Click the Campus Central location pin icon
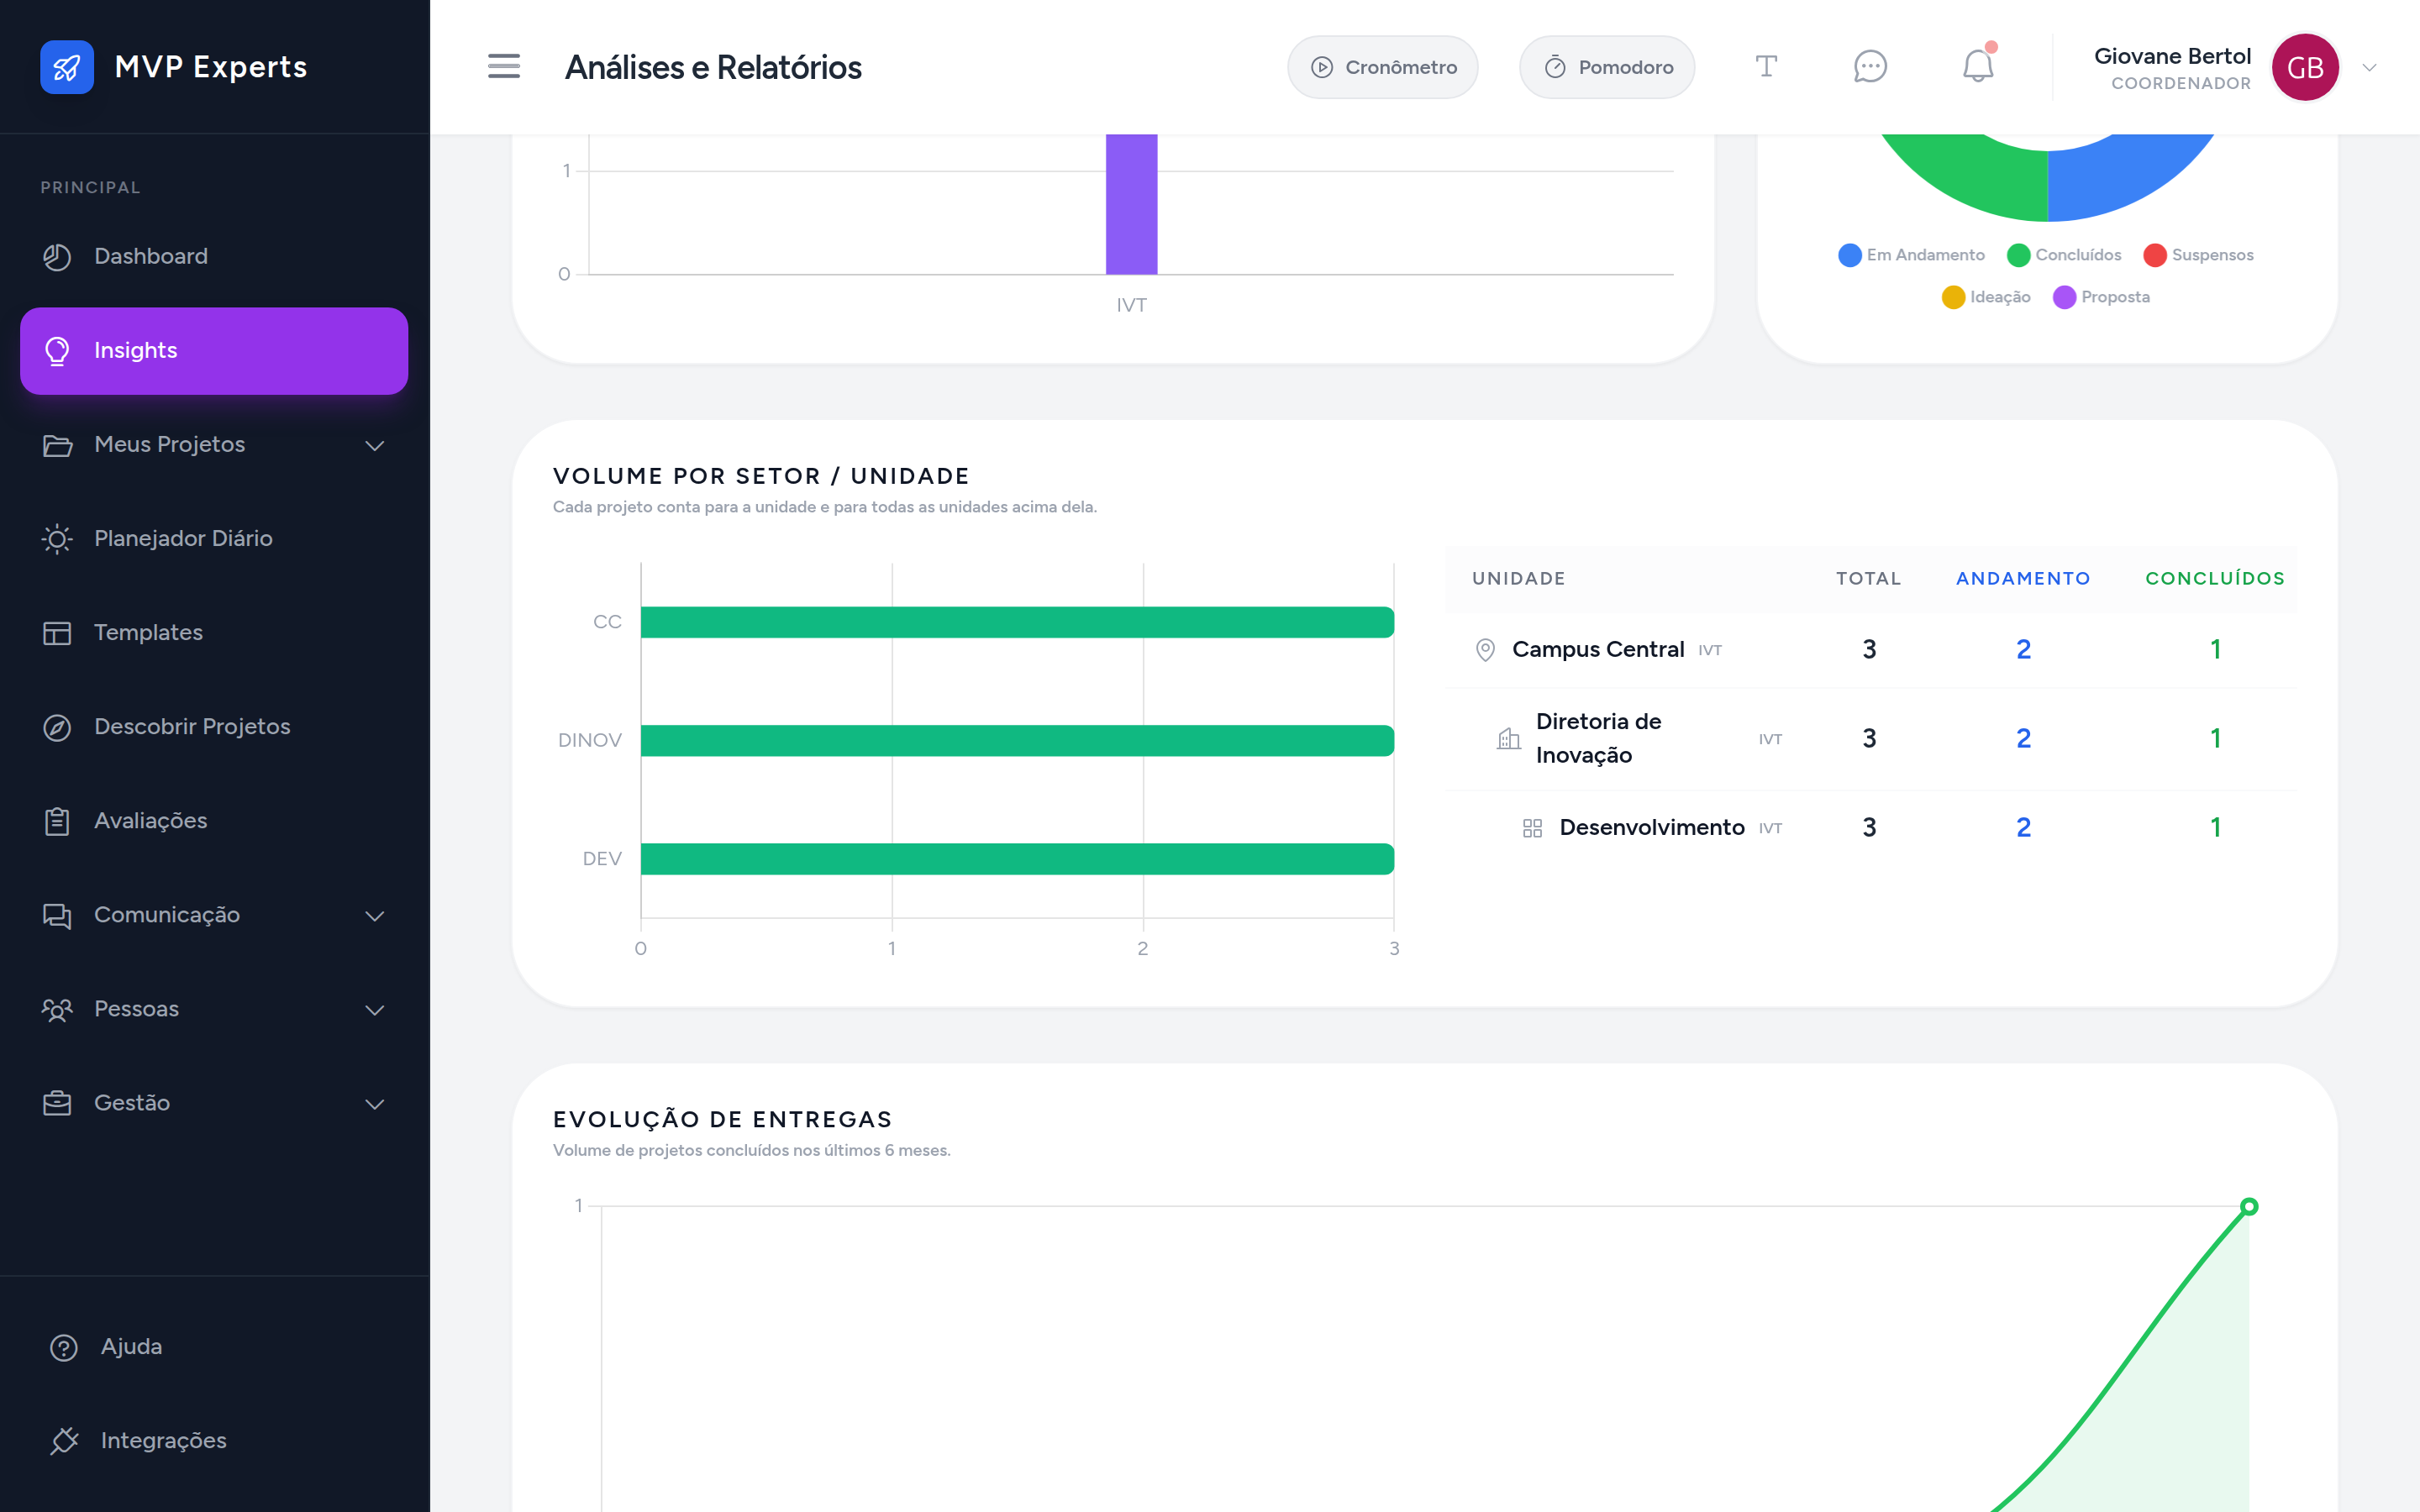Image resolution: width=2420 pixels, height=1512 pixels. tap(1485, 650)
